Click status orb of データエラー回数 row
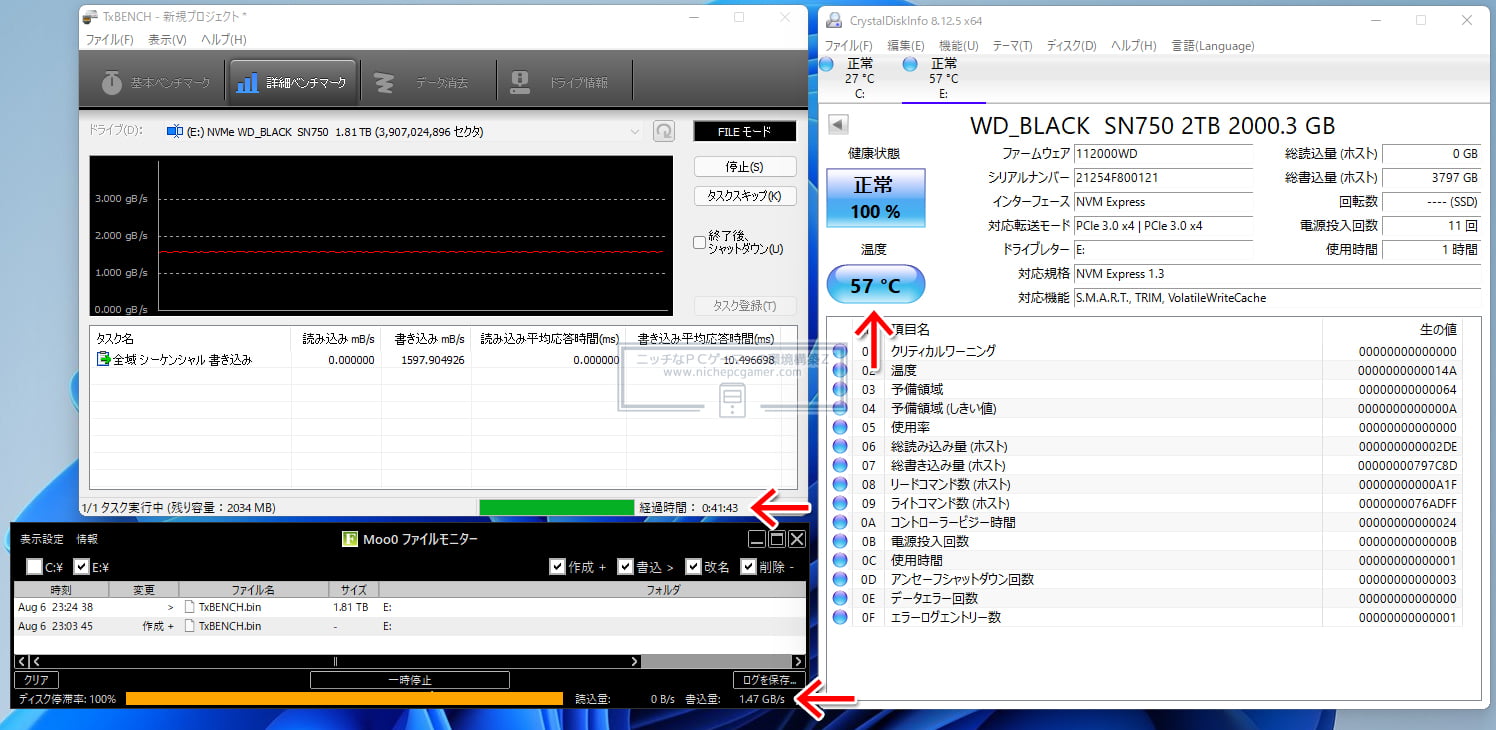Screen dimensions: 1496x730 [x=840, y=598]
